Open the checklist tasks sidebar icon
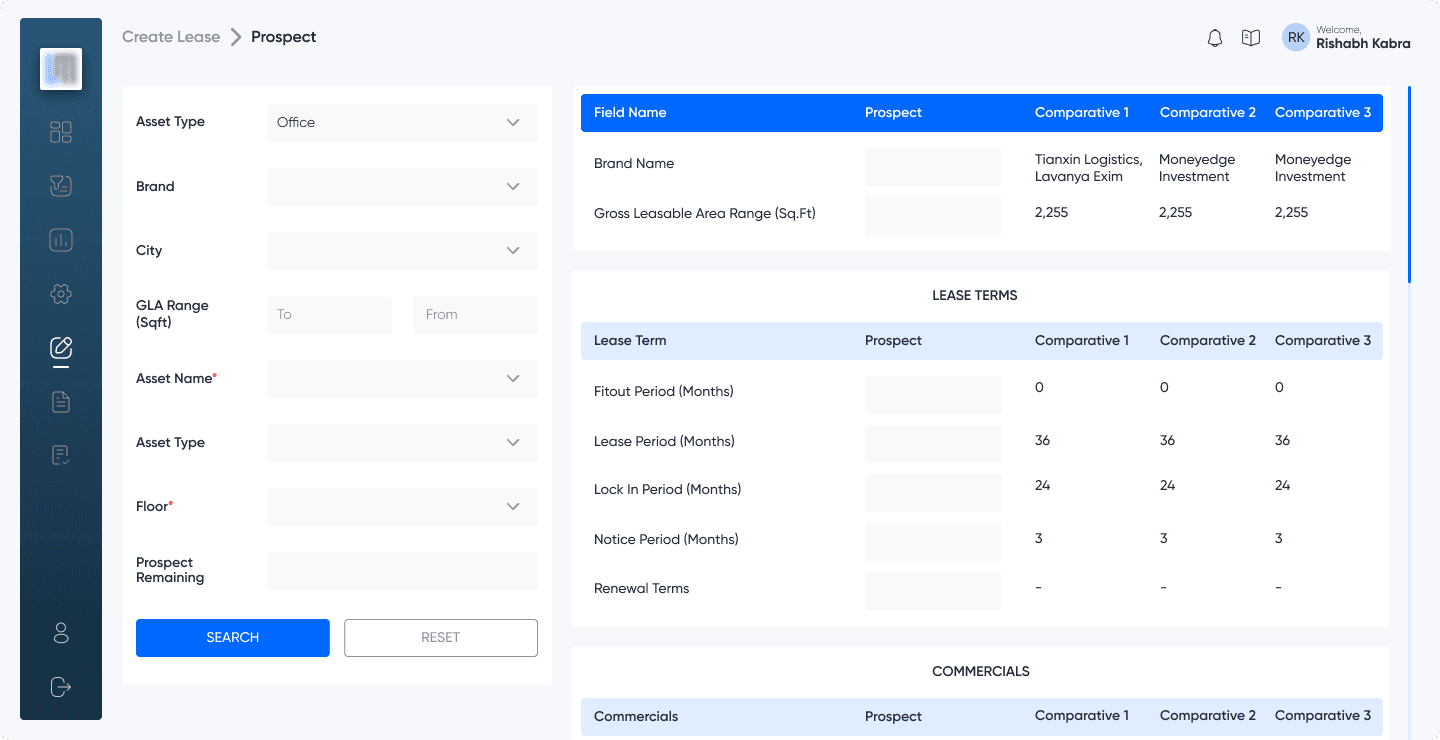 pos(61,186)
